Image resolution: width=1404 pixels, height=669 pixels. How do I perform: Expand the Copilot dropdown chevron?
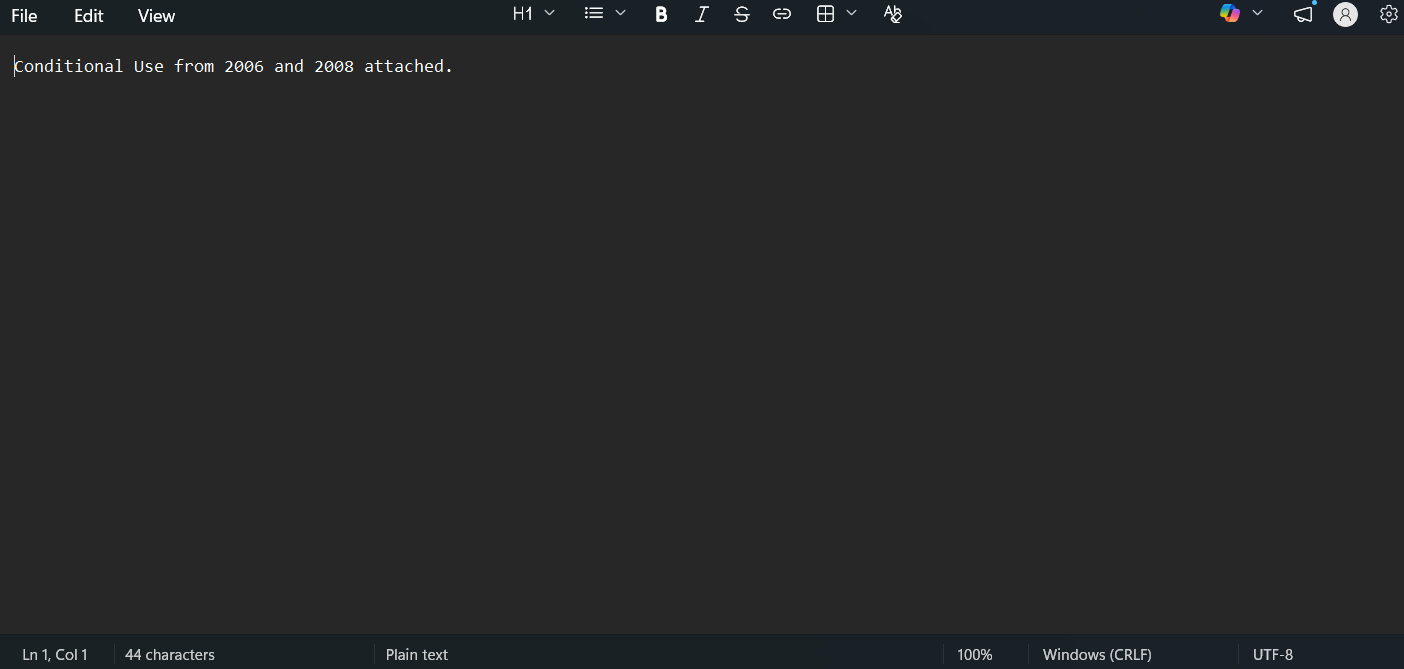[1258, 13]
